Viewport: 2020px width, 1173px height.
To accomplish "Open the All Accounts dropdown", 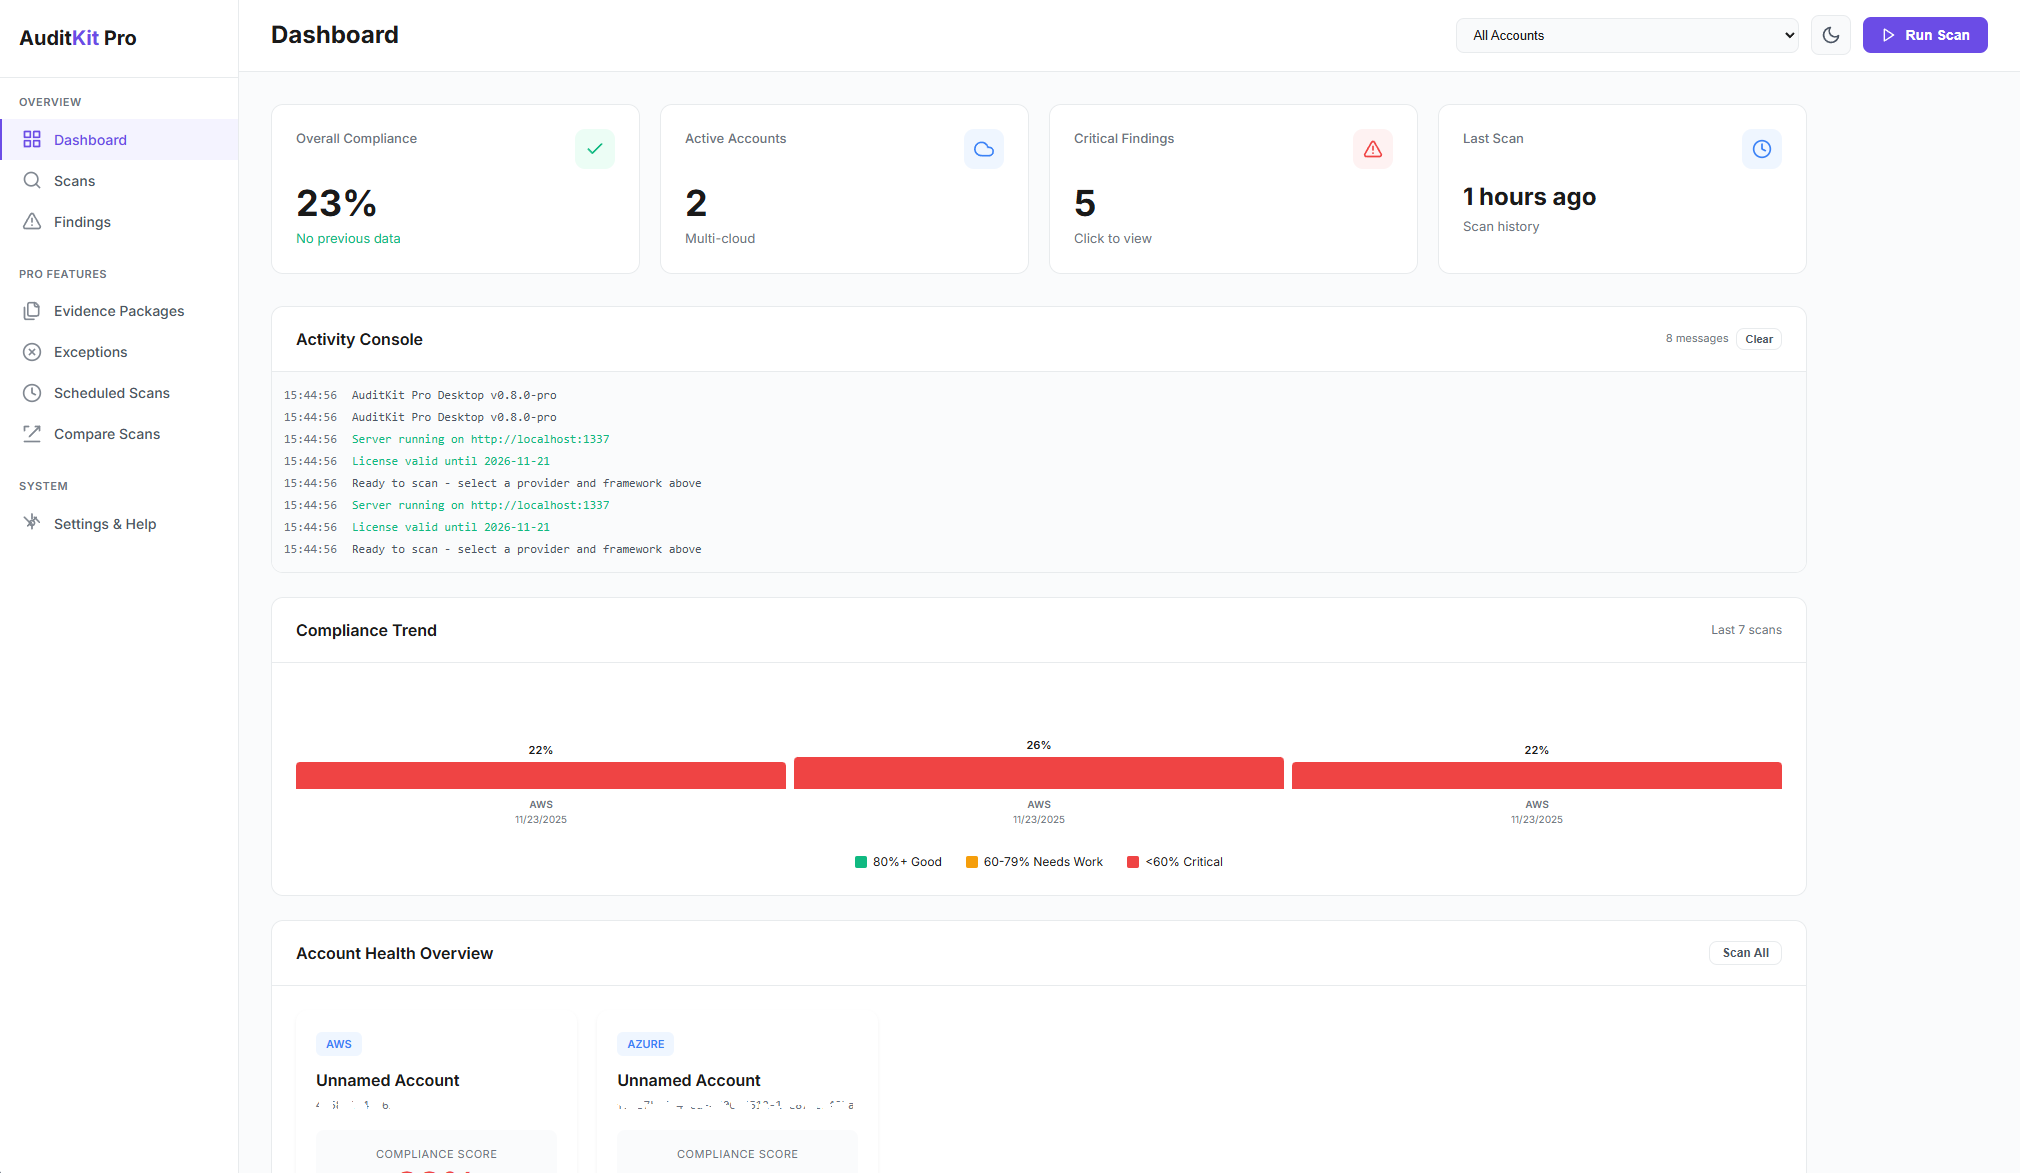I will (x=1626, y=35).
